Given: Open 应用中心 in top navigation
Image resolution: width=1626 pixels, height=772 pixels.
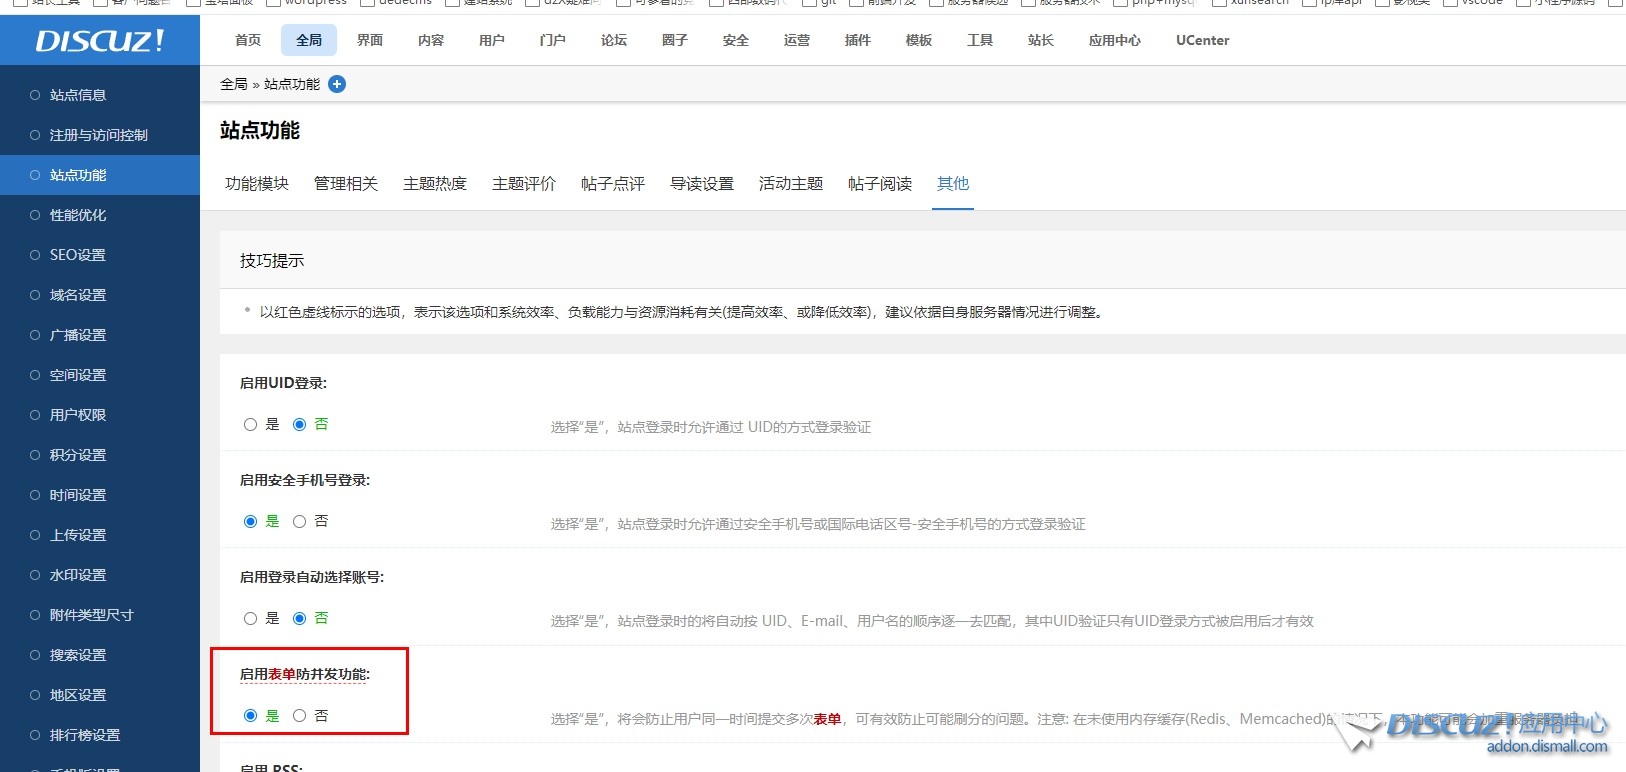Looking at the screenshot, I should pos(1114,40).
